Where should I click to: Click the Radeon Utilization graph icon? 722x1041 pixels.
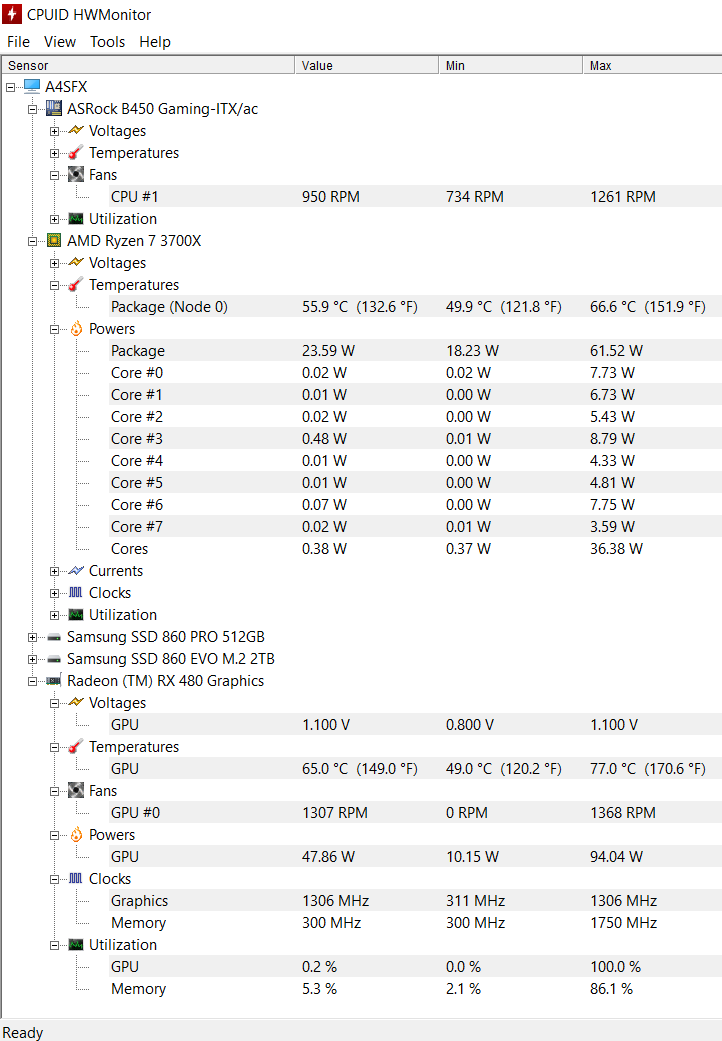(x=76, y=945)
